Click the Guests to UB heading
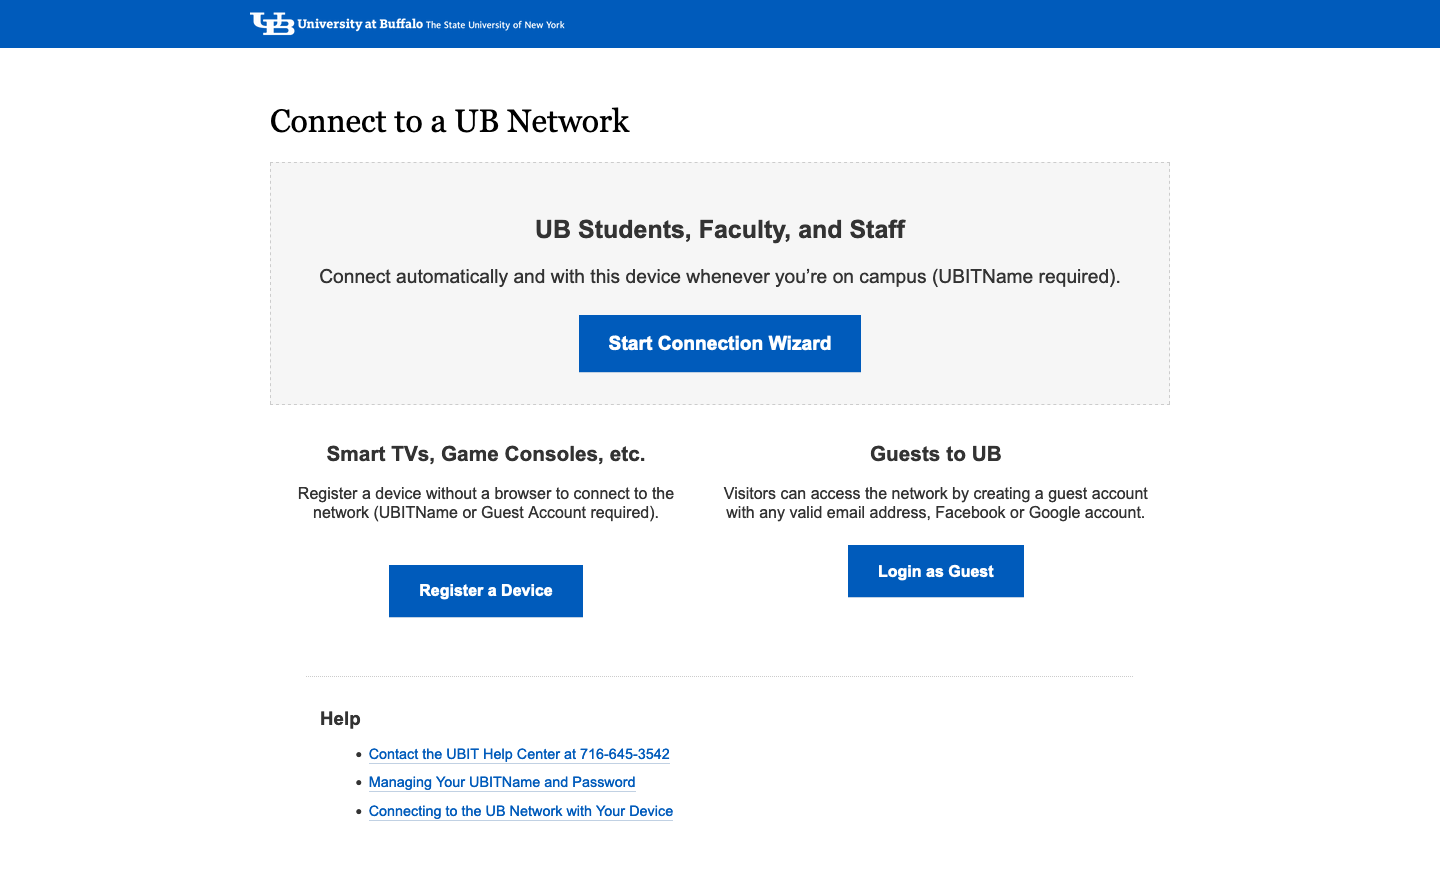The height and width of the screenshot is (871, 1440). 935,454
